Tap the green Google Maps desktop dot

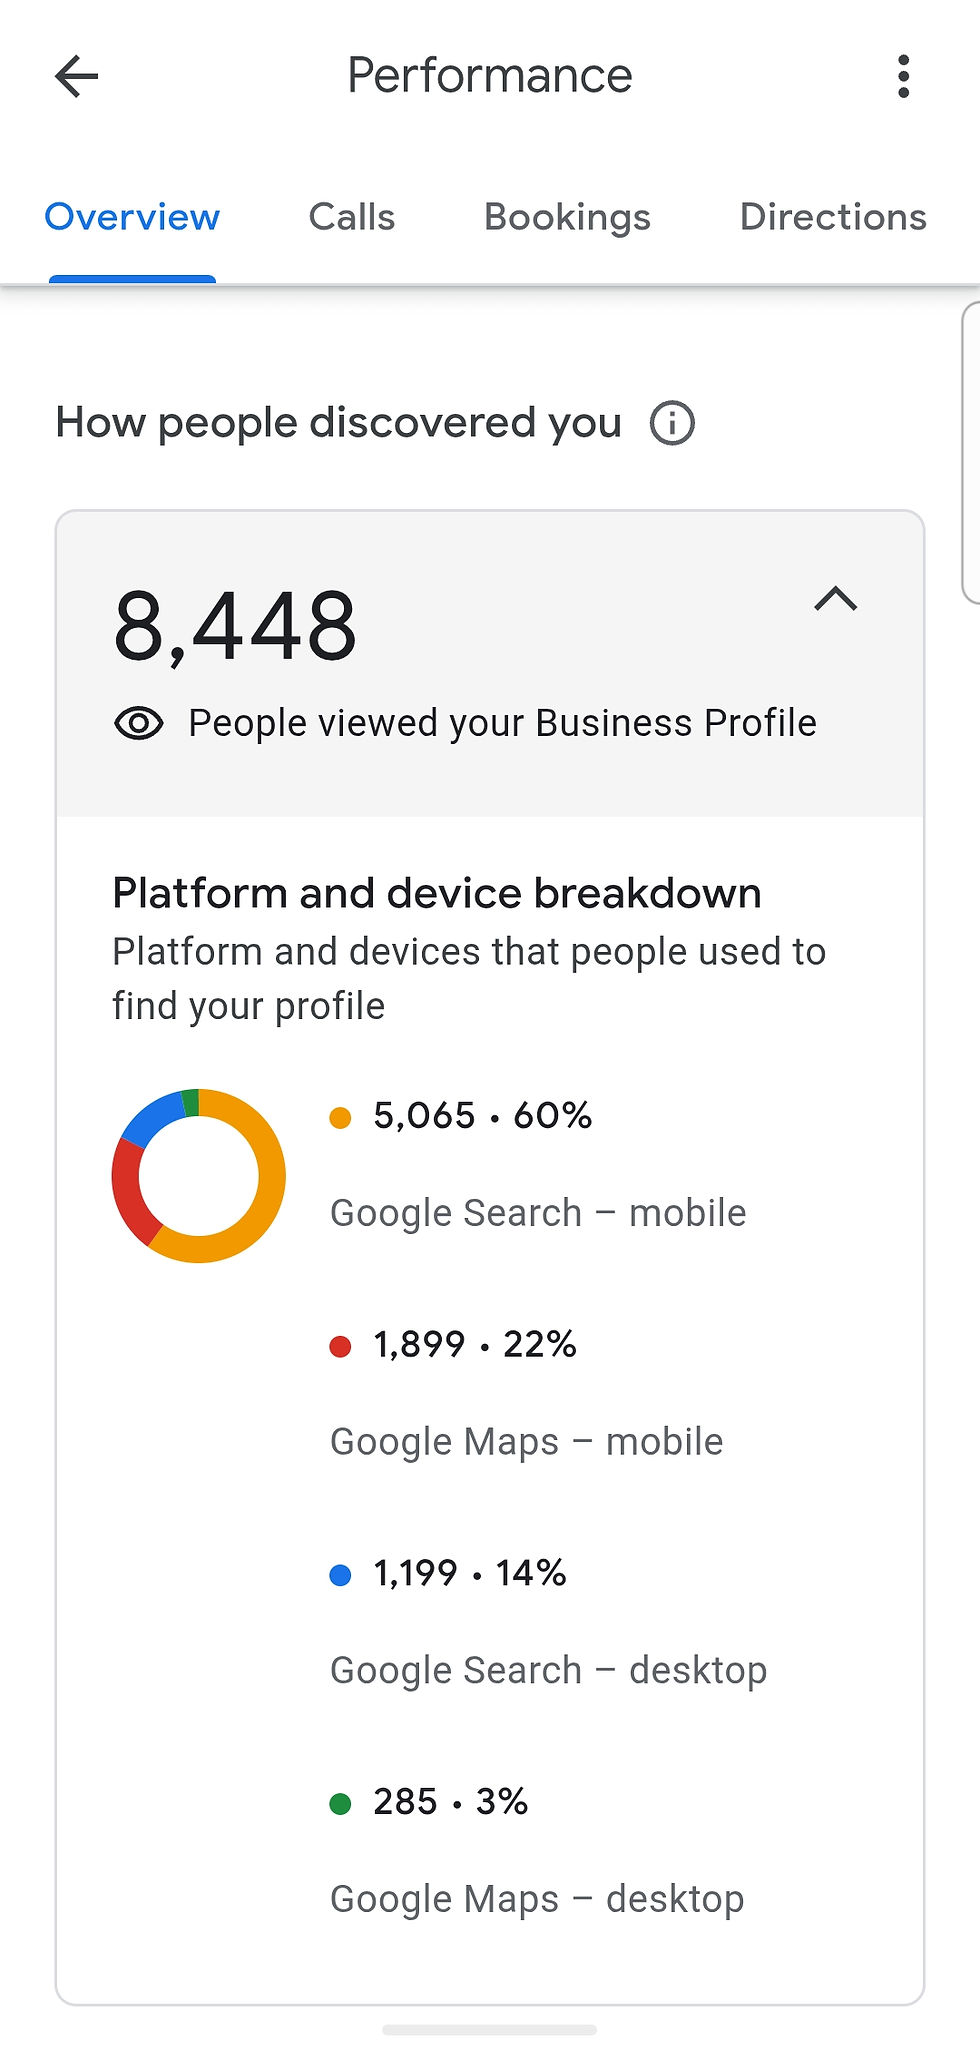340,1804
